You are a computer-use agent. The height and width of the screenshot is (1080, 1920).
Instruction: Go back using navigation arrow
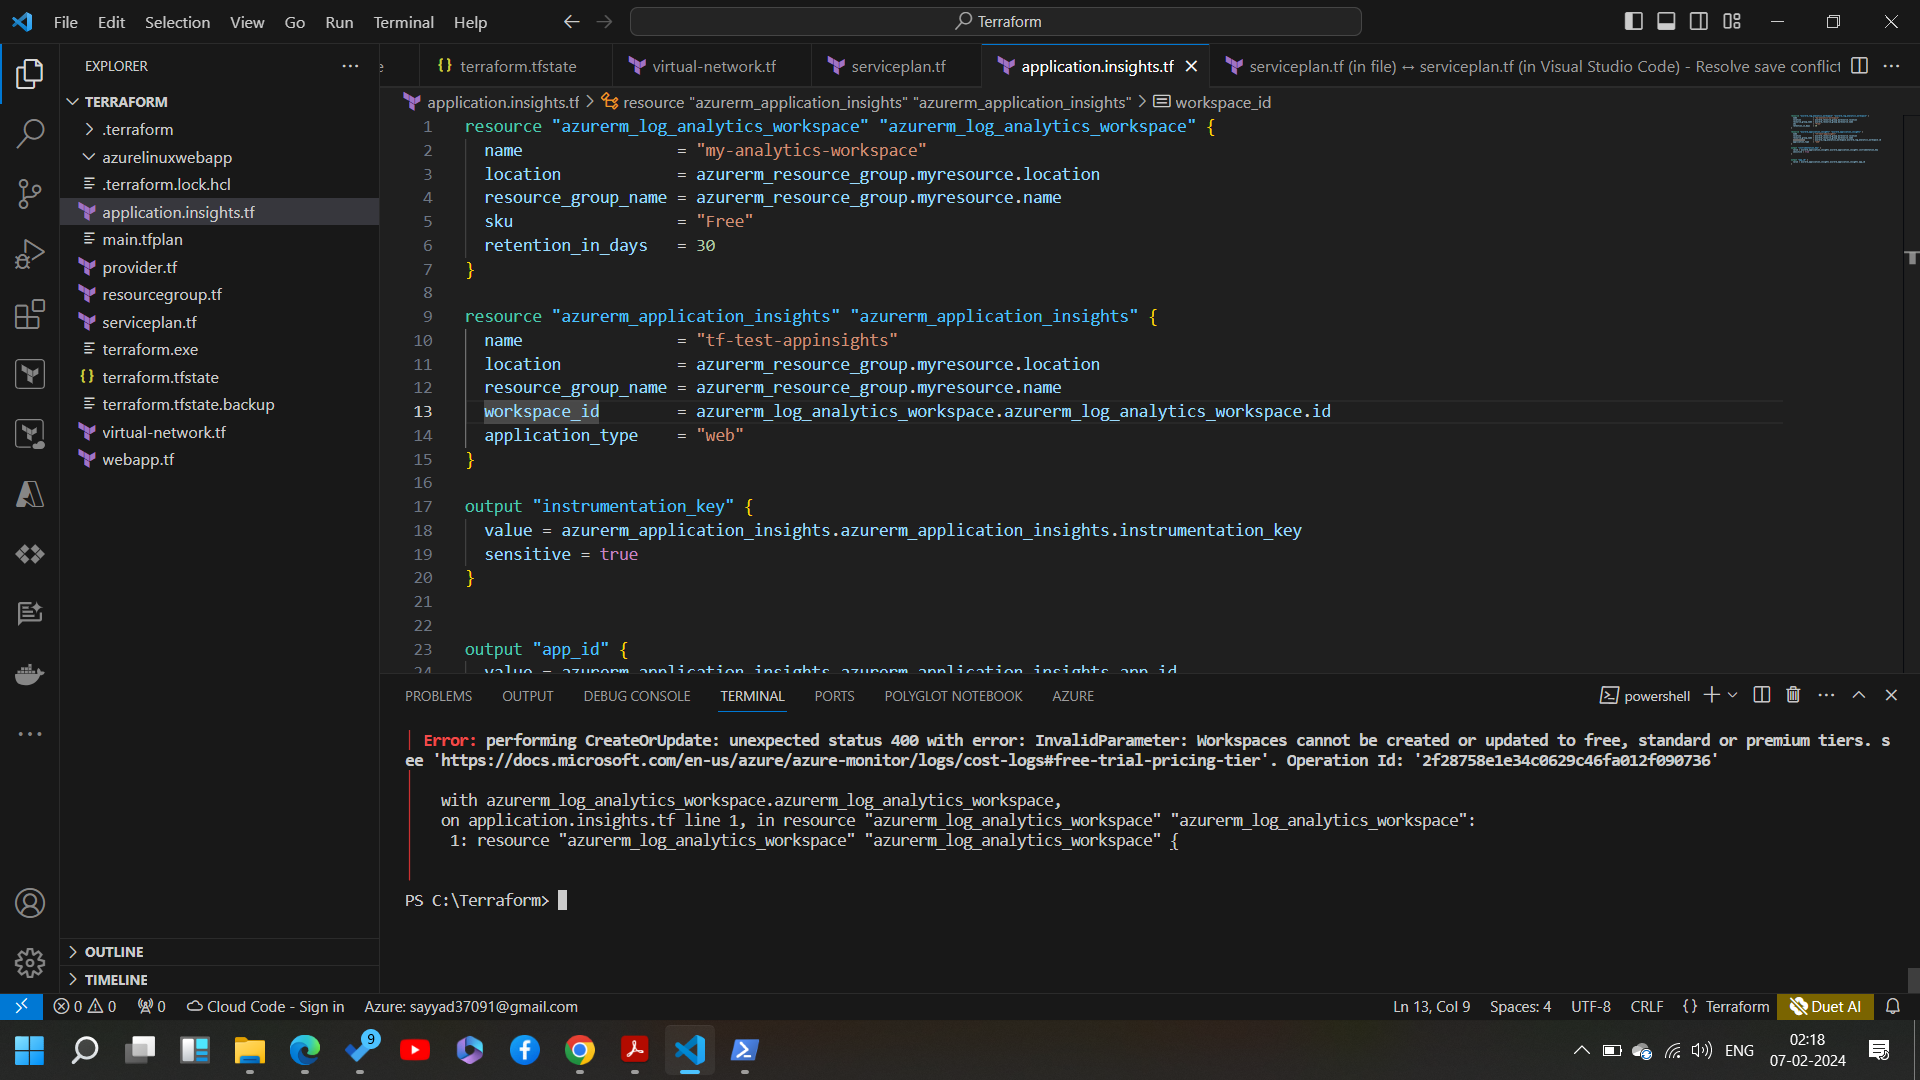pyautogui.click(x=571, y=21)
